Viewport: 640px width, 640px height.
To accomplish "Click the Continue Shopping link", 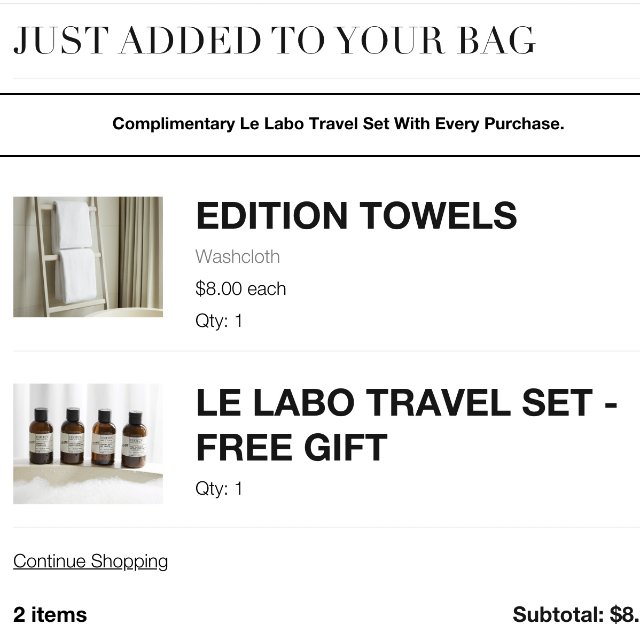I will (90, 562).
